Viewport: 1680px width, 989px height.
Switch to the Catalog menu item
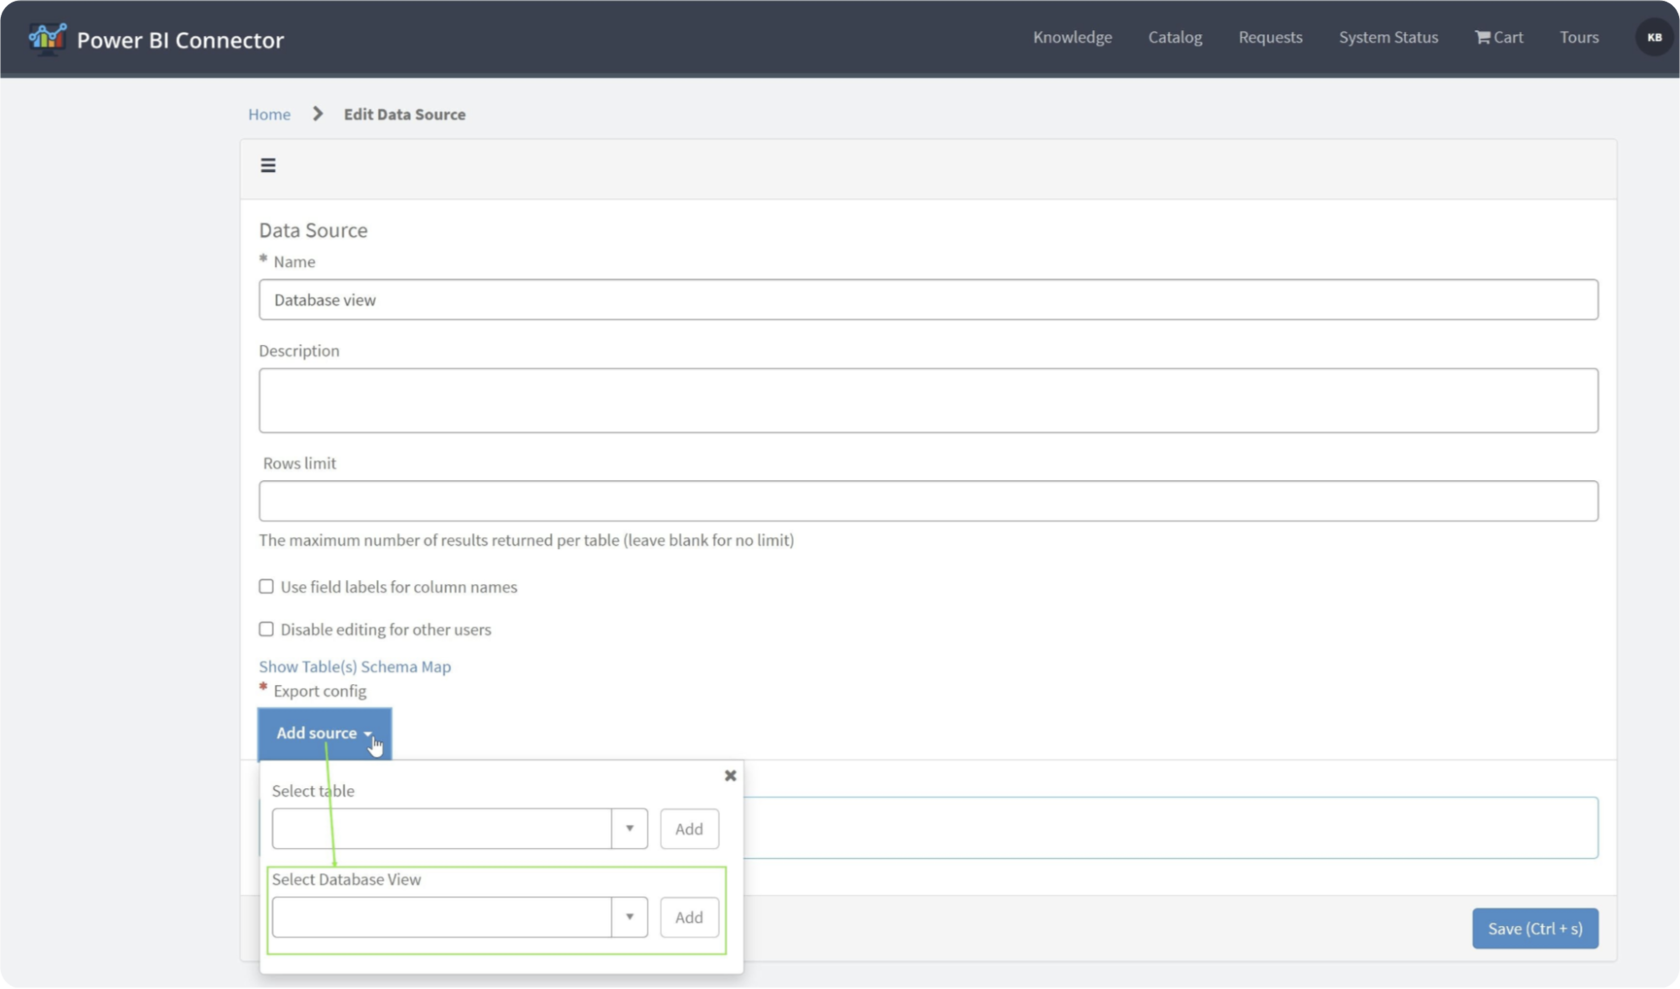coord(1174,37)
